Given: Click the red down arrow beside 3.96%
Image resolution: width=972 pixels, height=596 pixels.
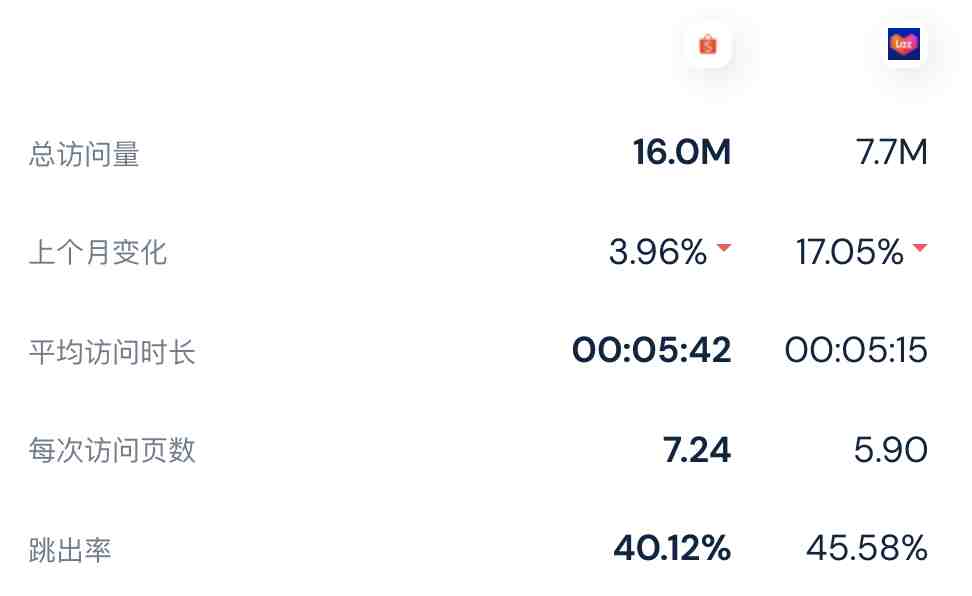Looking at the screenshot, I should click(x=723, y=247).
